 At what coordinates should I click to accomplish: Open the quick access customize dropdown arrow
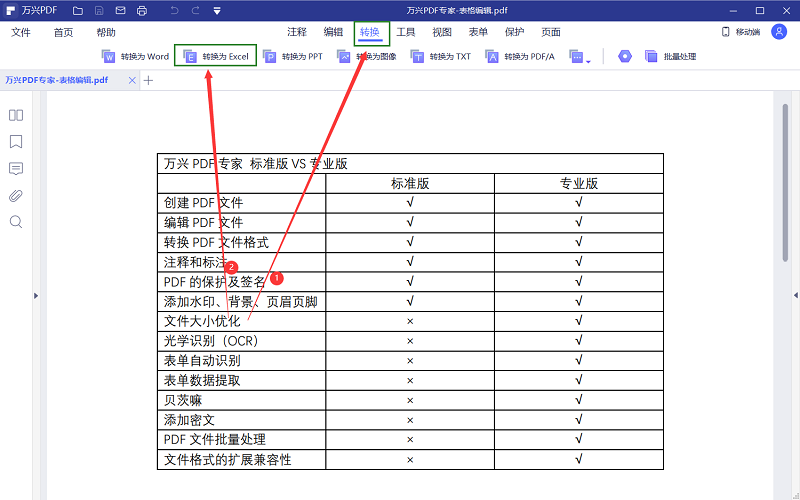click(217, 11)
